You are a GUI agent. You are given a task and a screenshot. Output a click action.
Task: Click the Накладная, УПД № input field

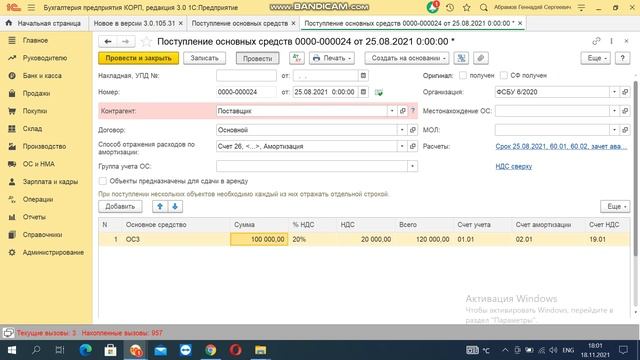[x=246, y=76]
